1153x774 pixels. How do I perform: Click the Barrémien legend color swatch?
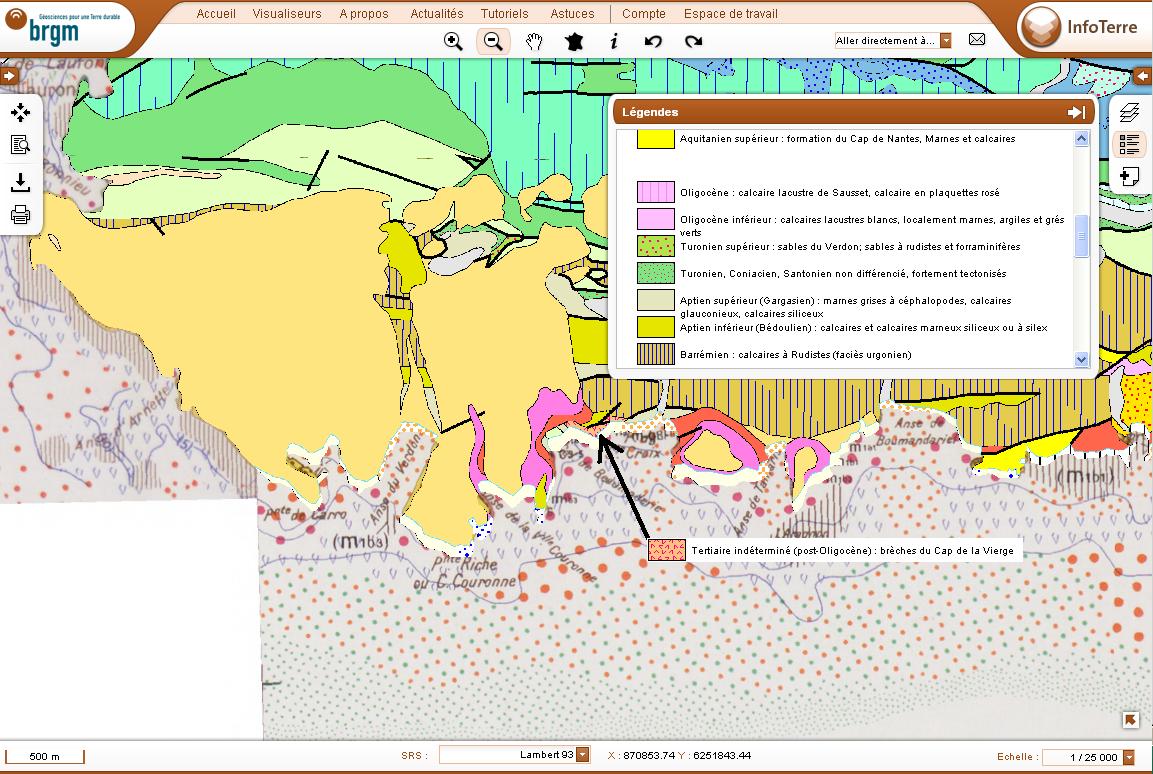tap(656, 354)
